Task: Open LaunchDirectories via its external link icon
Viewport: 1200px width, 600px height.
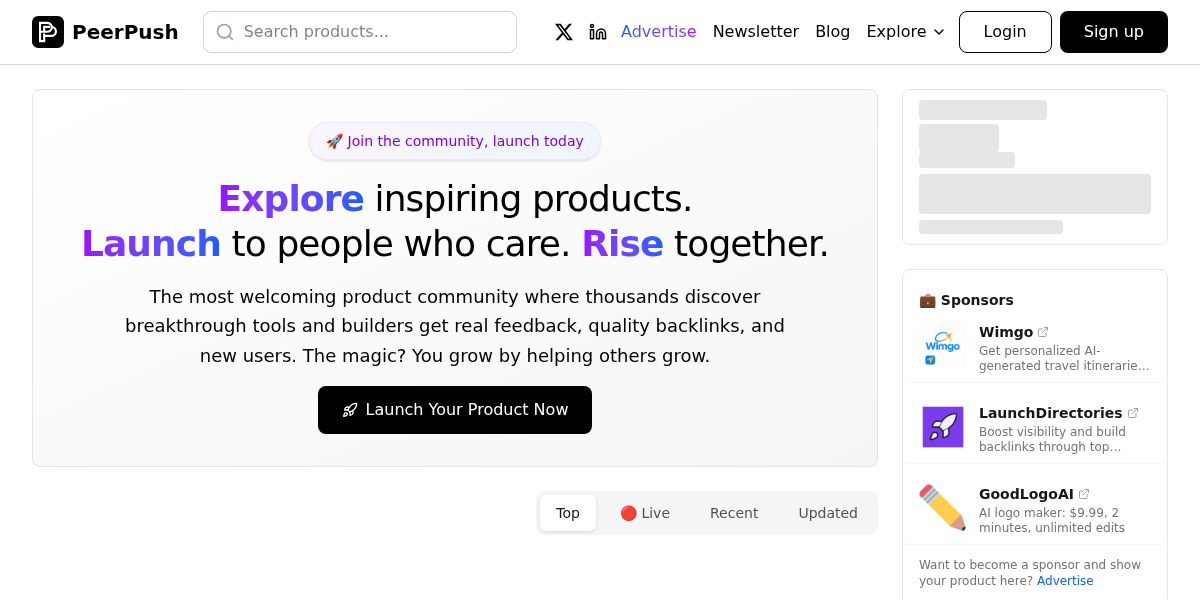Action: pyautogui.click(x=1133, y=411)
